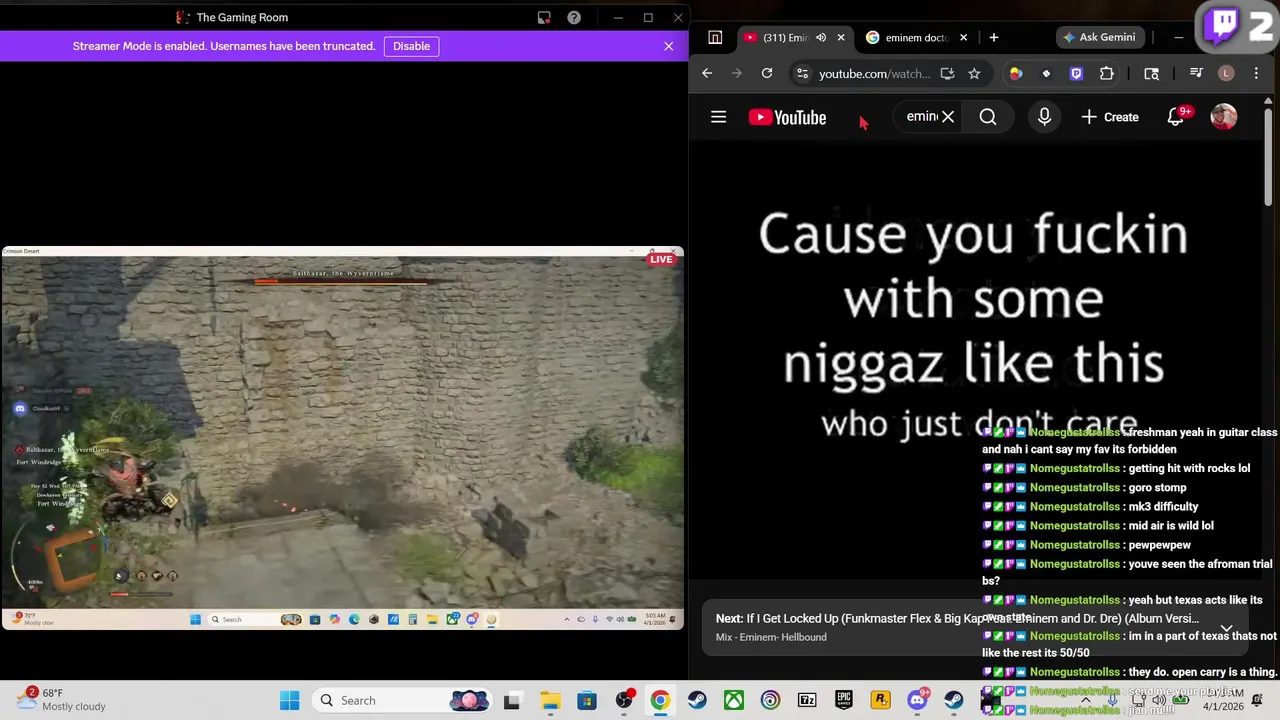Open Google Chrome from the taskbar
The image size is (1280, 720).
point(660,700)
